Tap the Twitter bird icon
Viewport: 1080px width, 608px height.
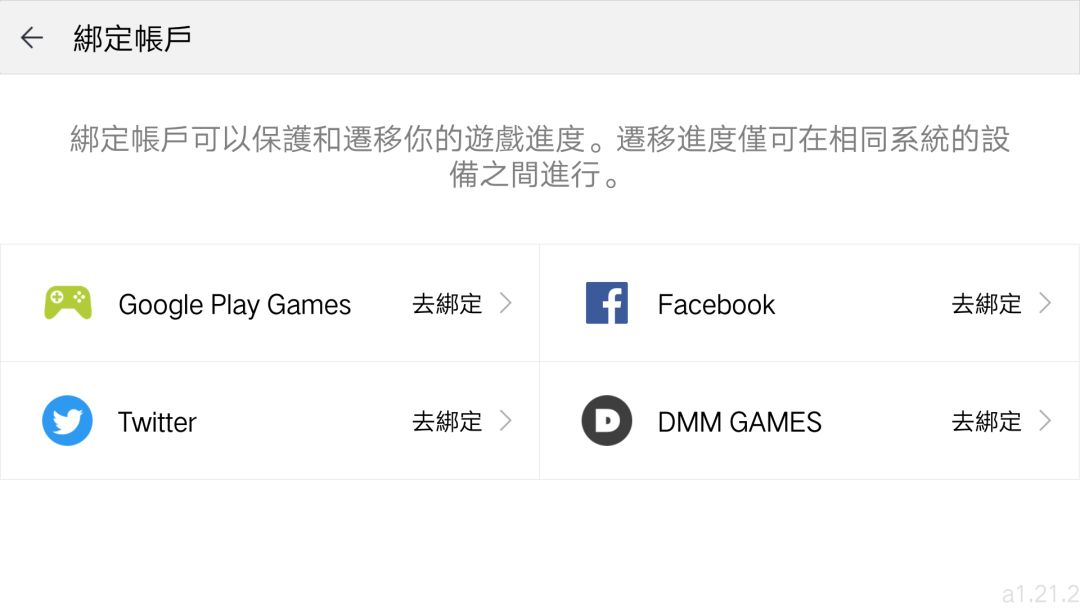[x=68, y=421]
